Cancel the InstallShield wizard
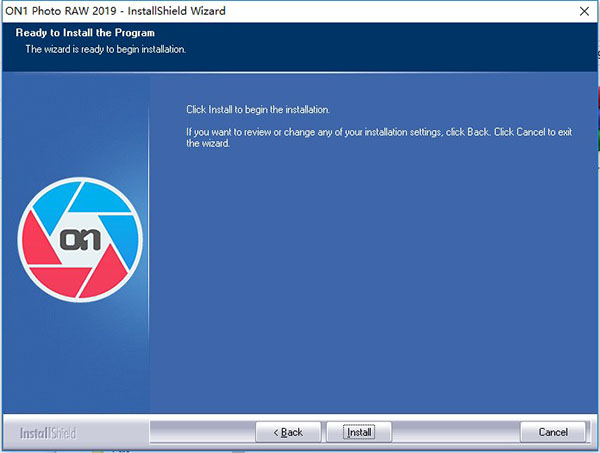Viewport: 600px width, 453px height. coord(553,432)
